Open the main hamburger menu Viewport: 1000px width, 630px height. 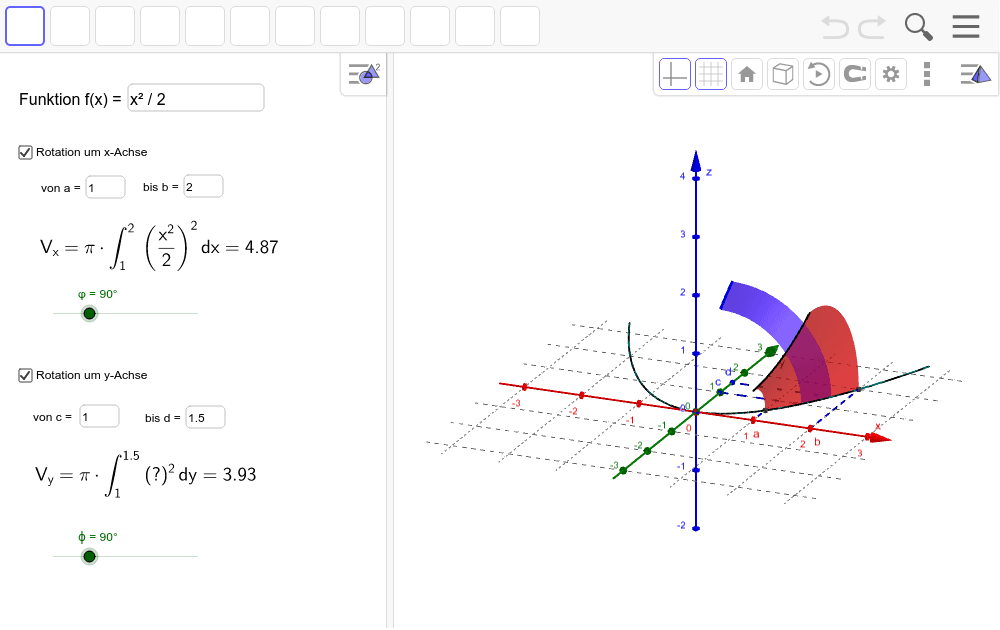click(966, 26)
